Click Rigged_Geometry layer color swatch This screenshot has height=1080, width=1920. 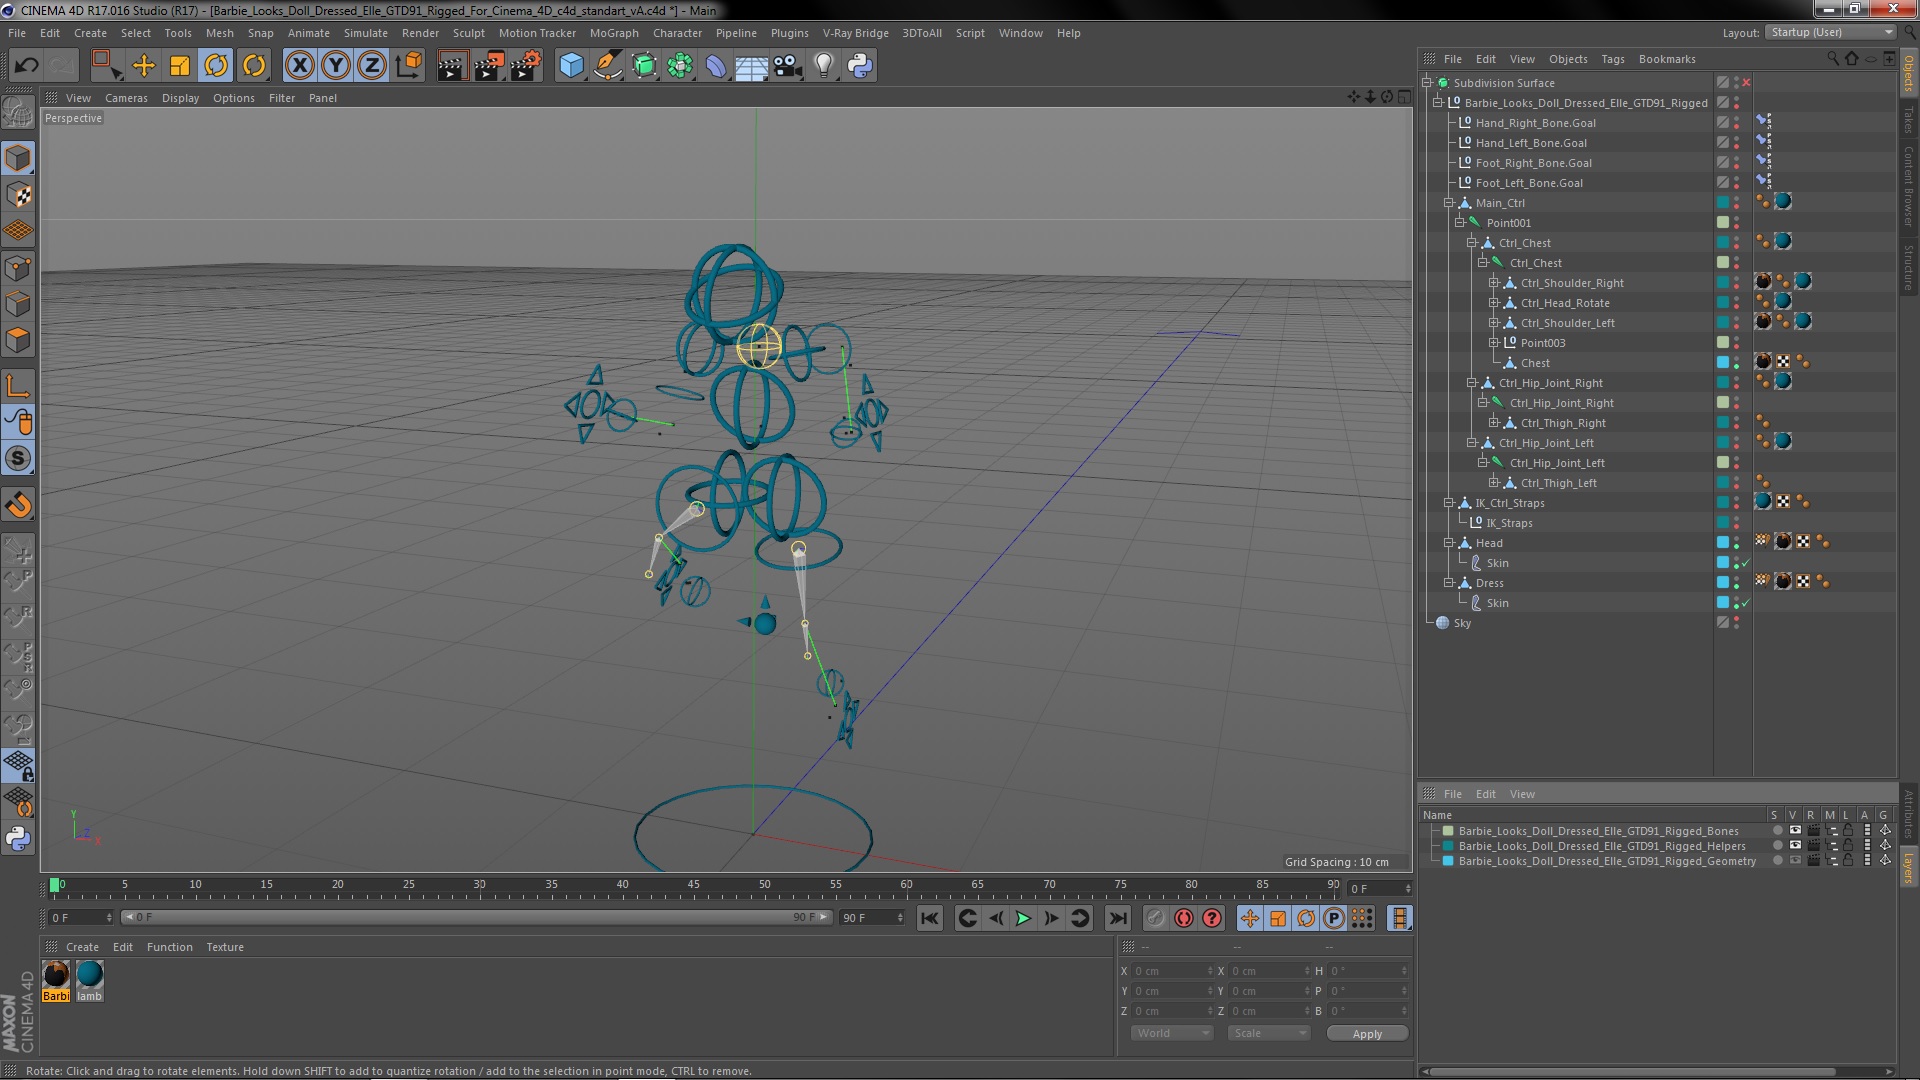1448,861
